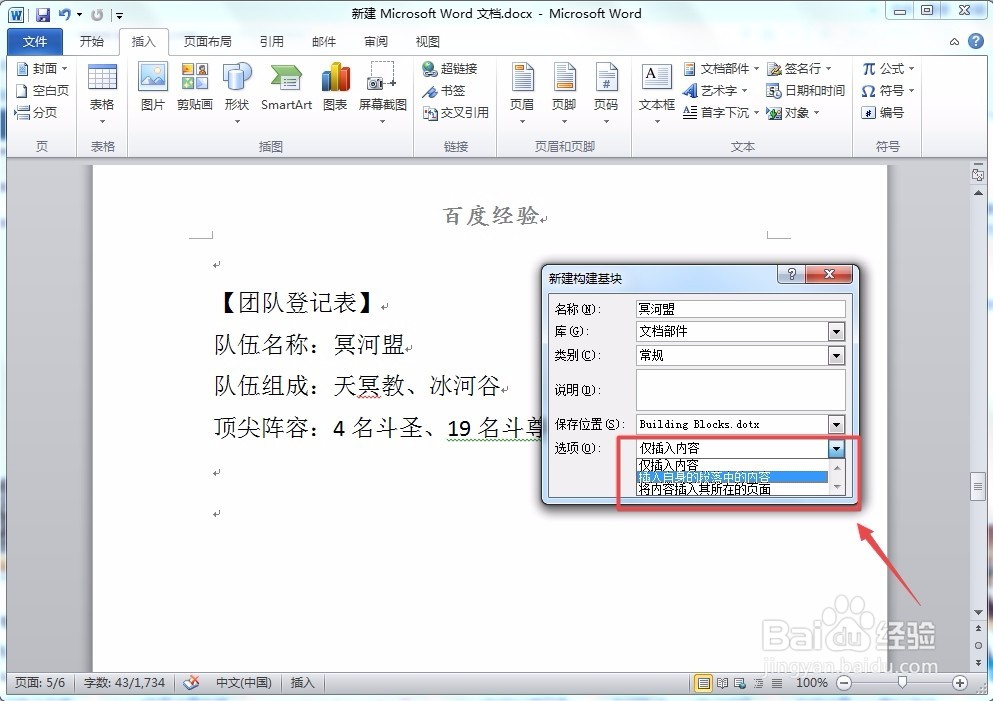This screenshot has height=701, width=993.
Task: Insert a Signature Line (签名行)
Action: (x=799, y=68)
